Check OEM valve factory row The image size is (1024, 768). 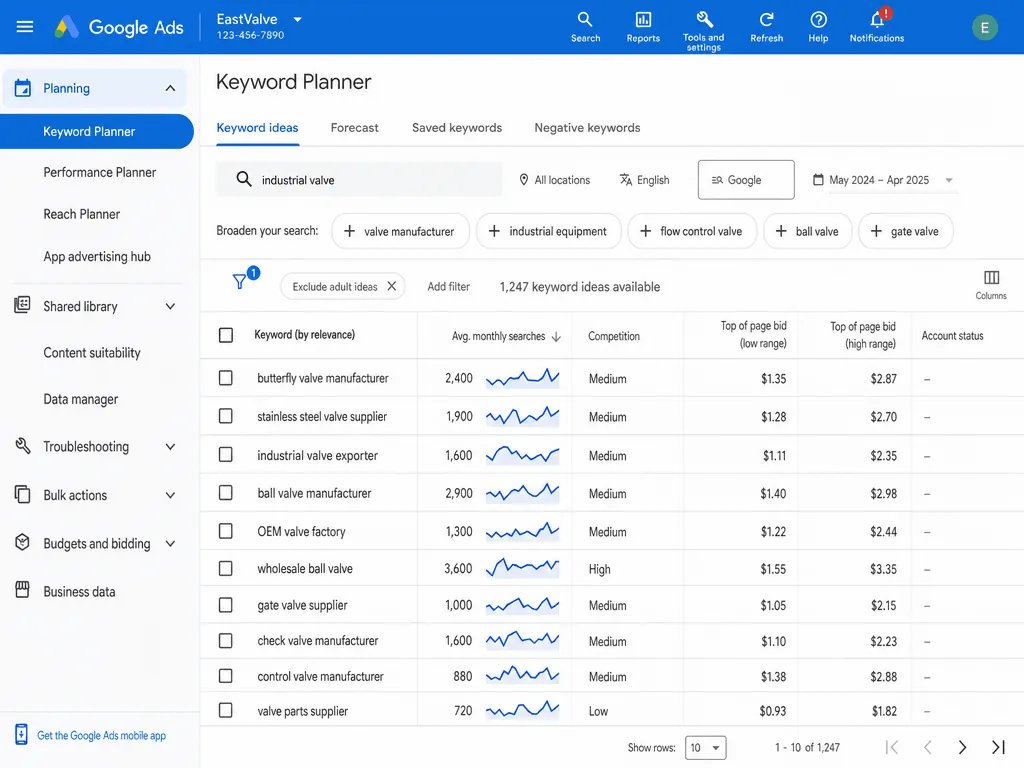point(226,531)
